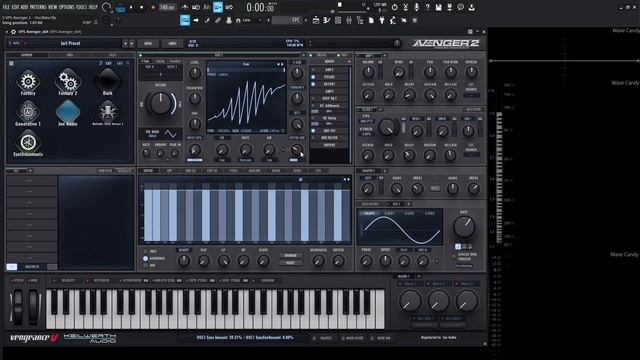Image resolution: width=640 pixels, height=360 pixels.
Task: Select next waveform with the Saw right arrow
Action: tap(282, 64)
